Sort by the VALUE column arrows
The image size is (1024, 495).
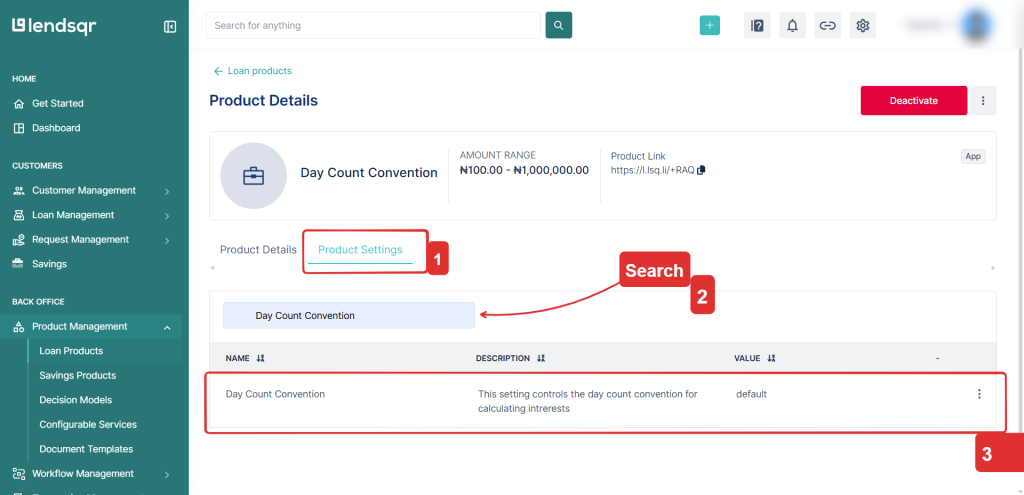click(x=771, y=359)
